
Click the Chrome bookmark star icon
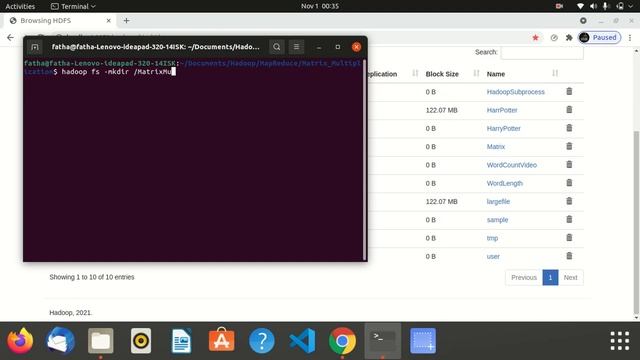[536, 38]
